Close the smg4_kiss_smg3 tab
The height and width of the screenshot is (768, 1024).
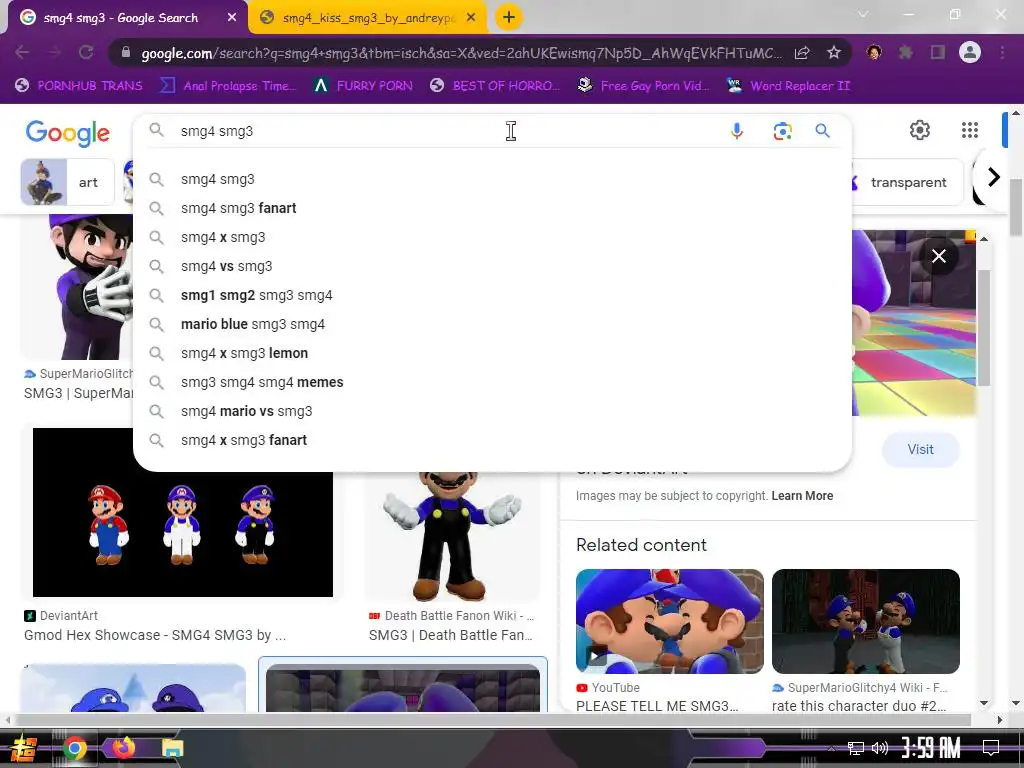point(471,18)
